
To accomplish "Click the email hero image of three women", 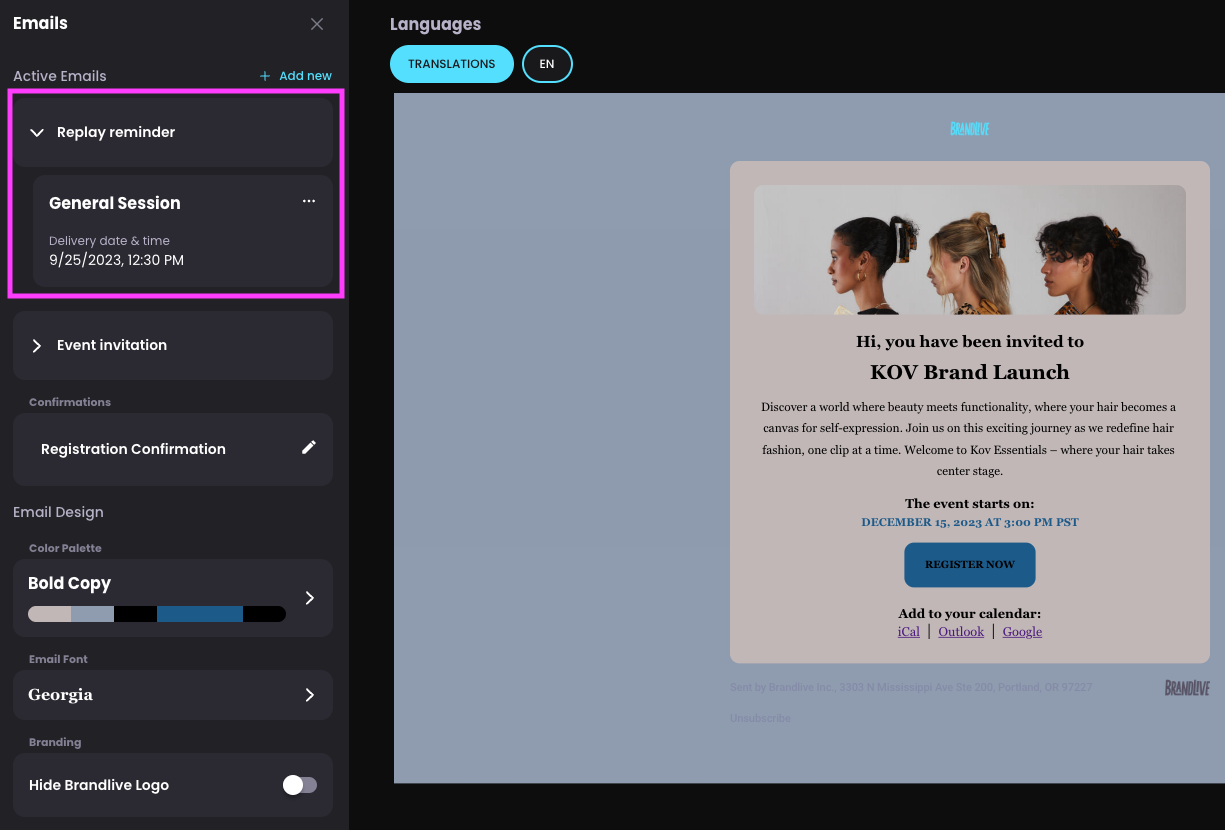I will tap(970, 250).
